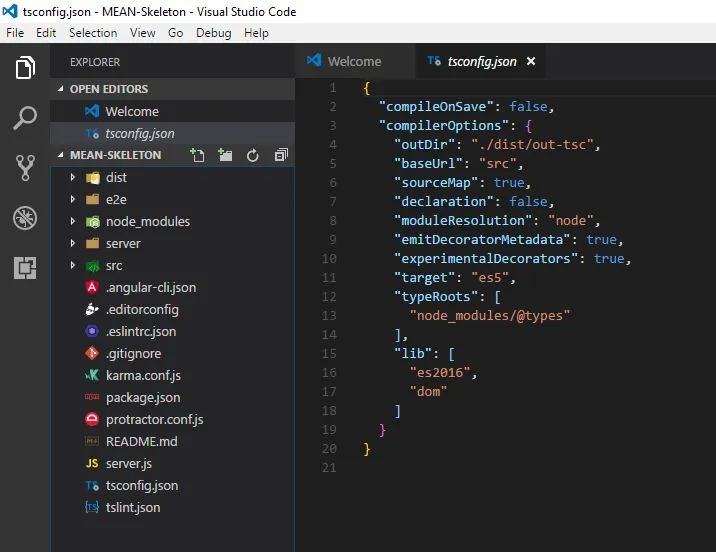This screenshot has height=552, width=716.
Task: Click the node_modules folder icon
Action: [x=93, y=221]
